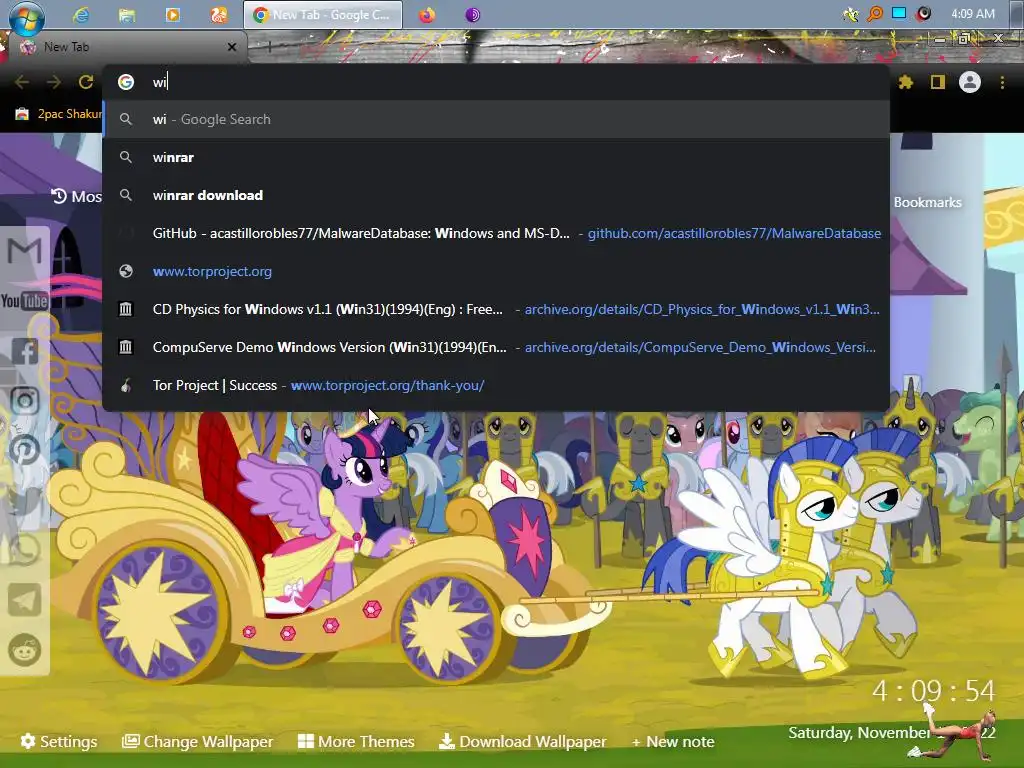Open the 2pac Shakur bookmark
The width and height of the screenshot is (1024, 768).
59,114
